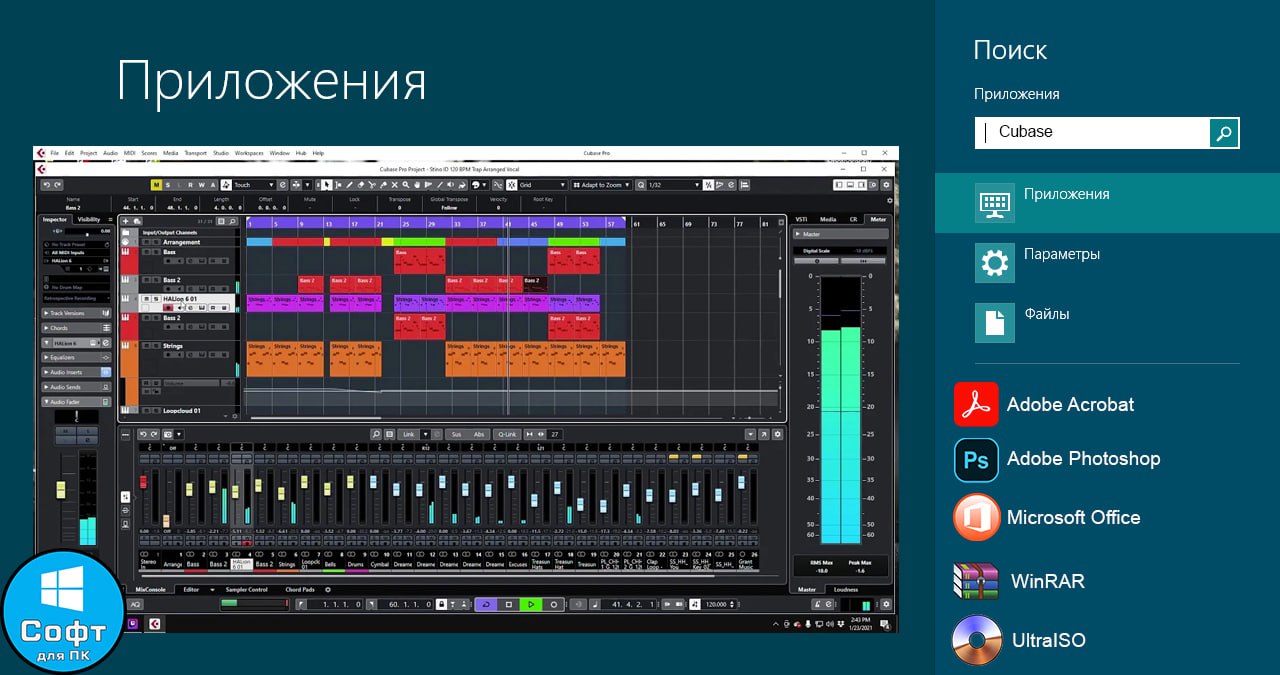Viewport: 1280px width, 675px height.
Task: Switch to the Sampler Control tab
Action: click(246, 590)
